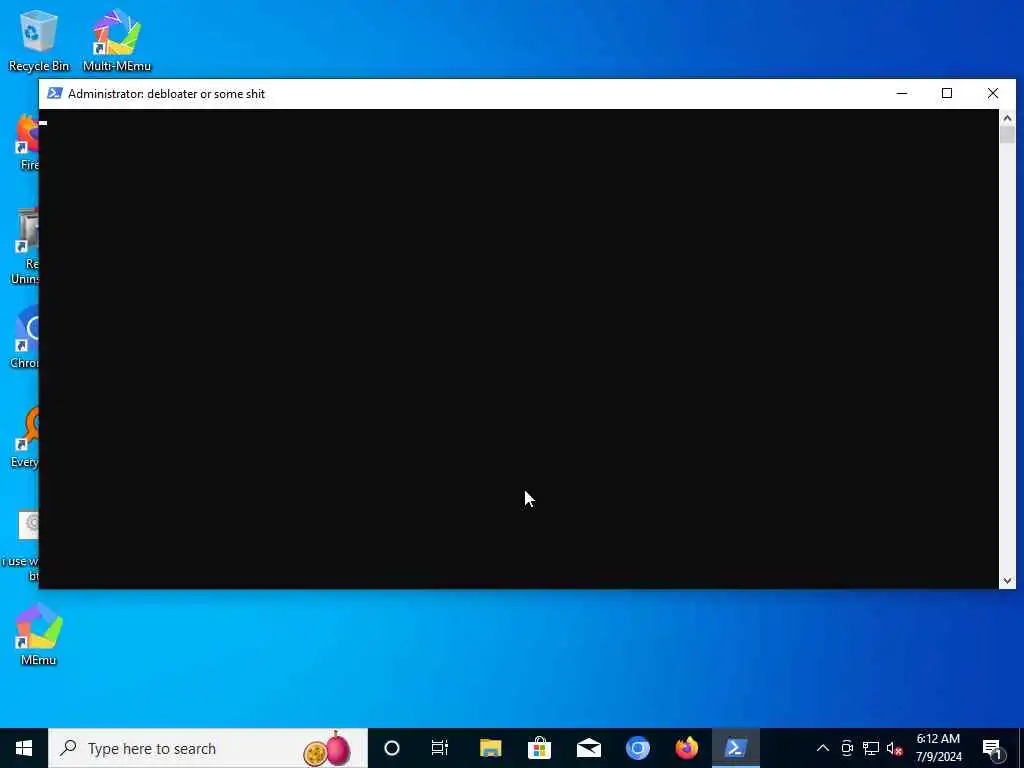Open Microsoft Store from the taskbar

click(x=539, y=748)
